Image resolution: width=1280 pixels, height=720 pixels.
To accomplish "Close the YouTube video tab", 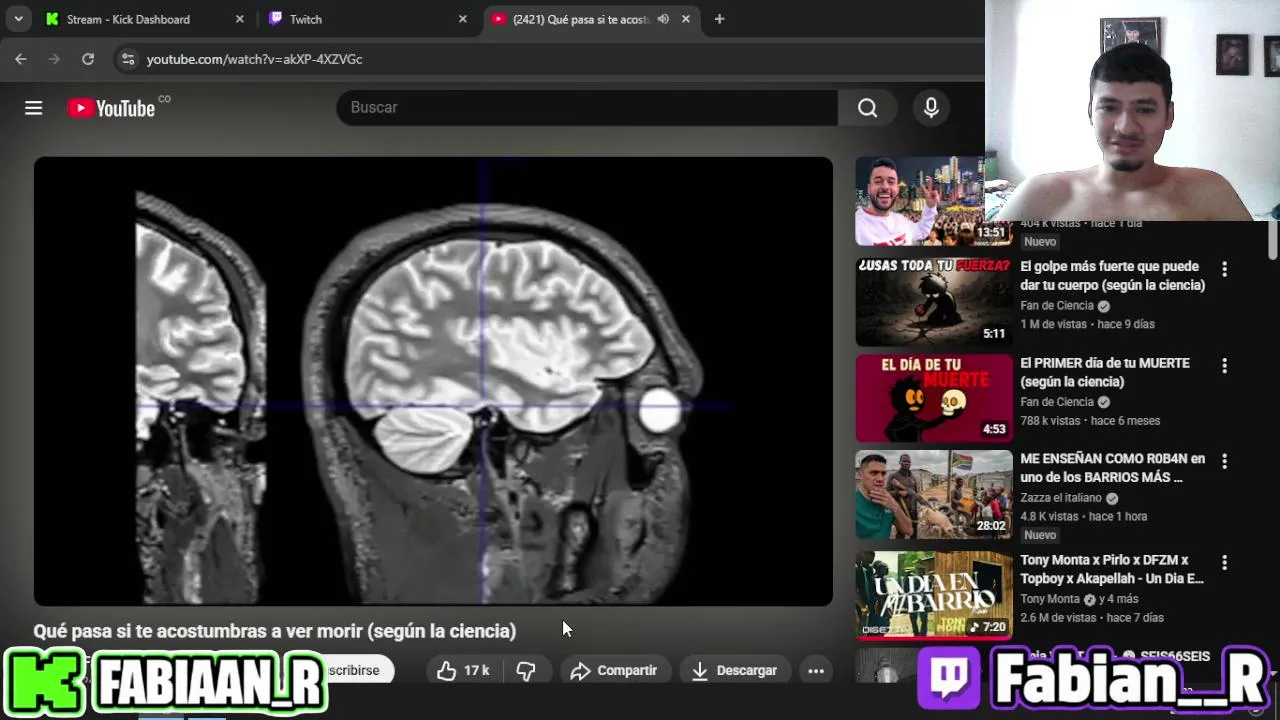I will tap(686, 19).
